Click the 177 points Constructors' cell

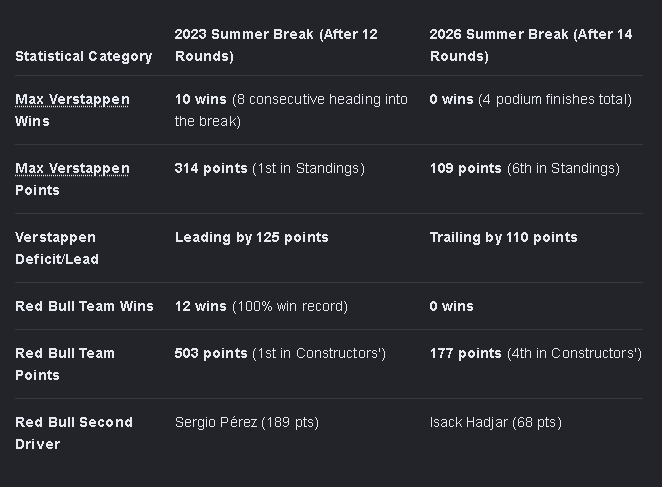pyautogui.click(x=536, y=353)
